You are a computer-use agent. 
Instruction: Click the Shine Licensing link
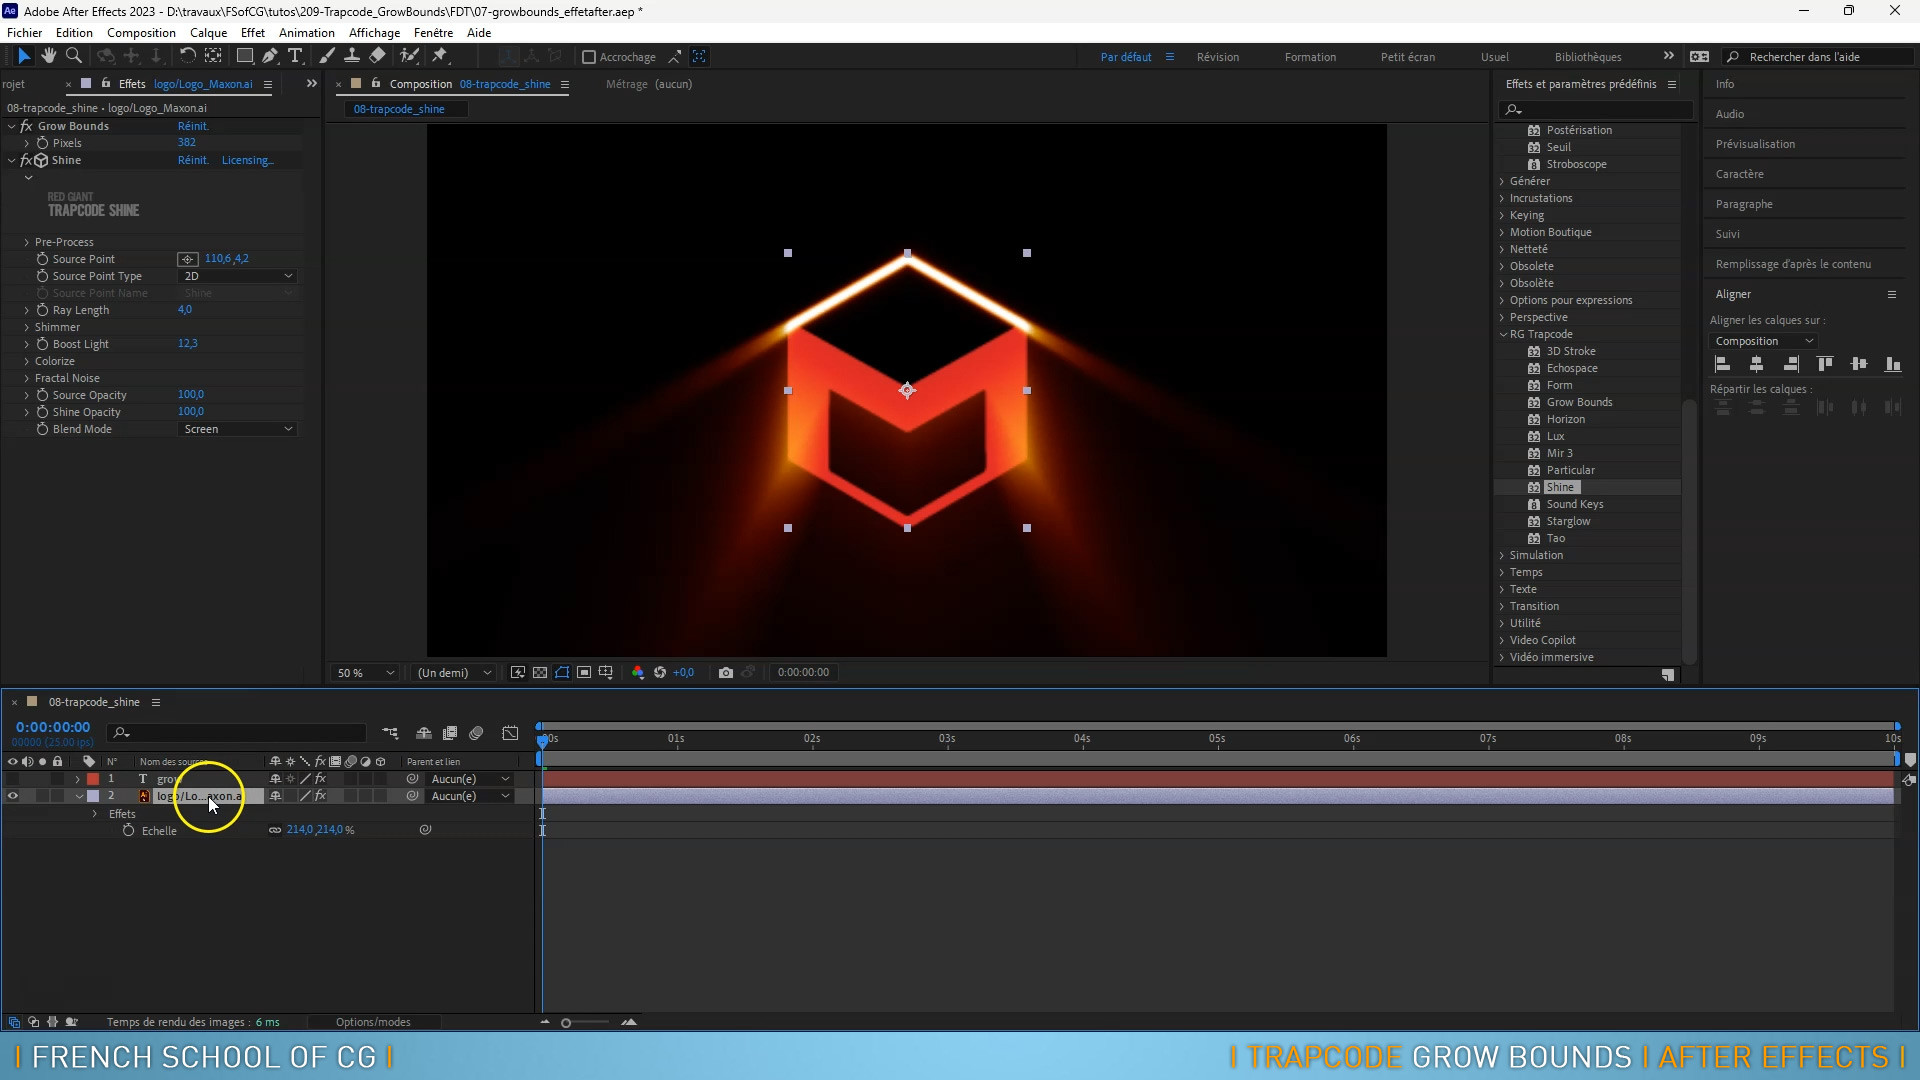point(247,160)
